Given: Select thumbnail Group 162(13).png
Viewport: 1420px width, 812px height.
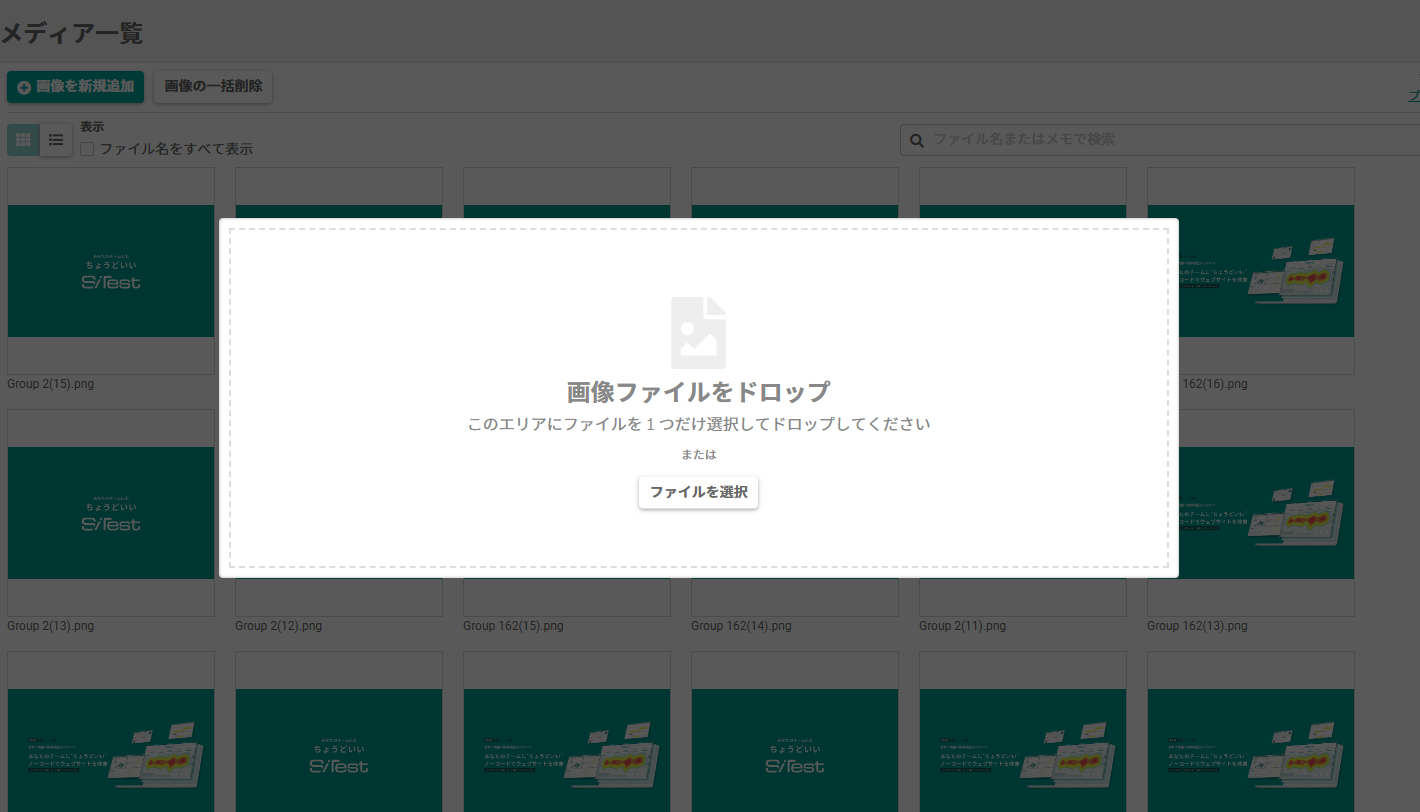Looking at the screenshot, I should 1251,513.
